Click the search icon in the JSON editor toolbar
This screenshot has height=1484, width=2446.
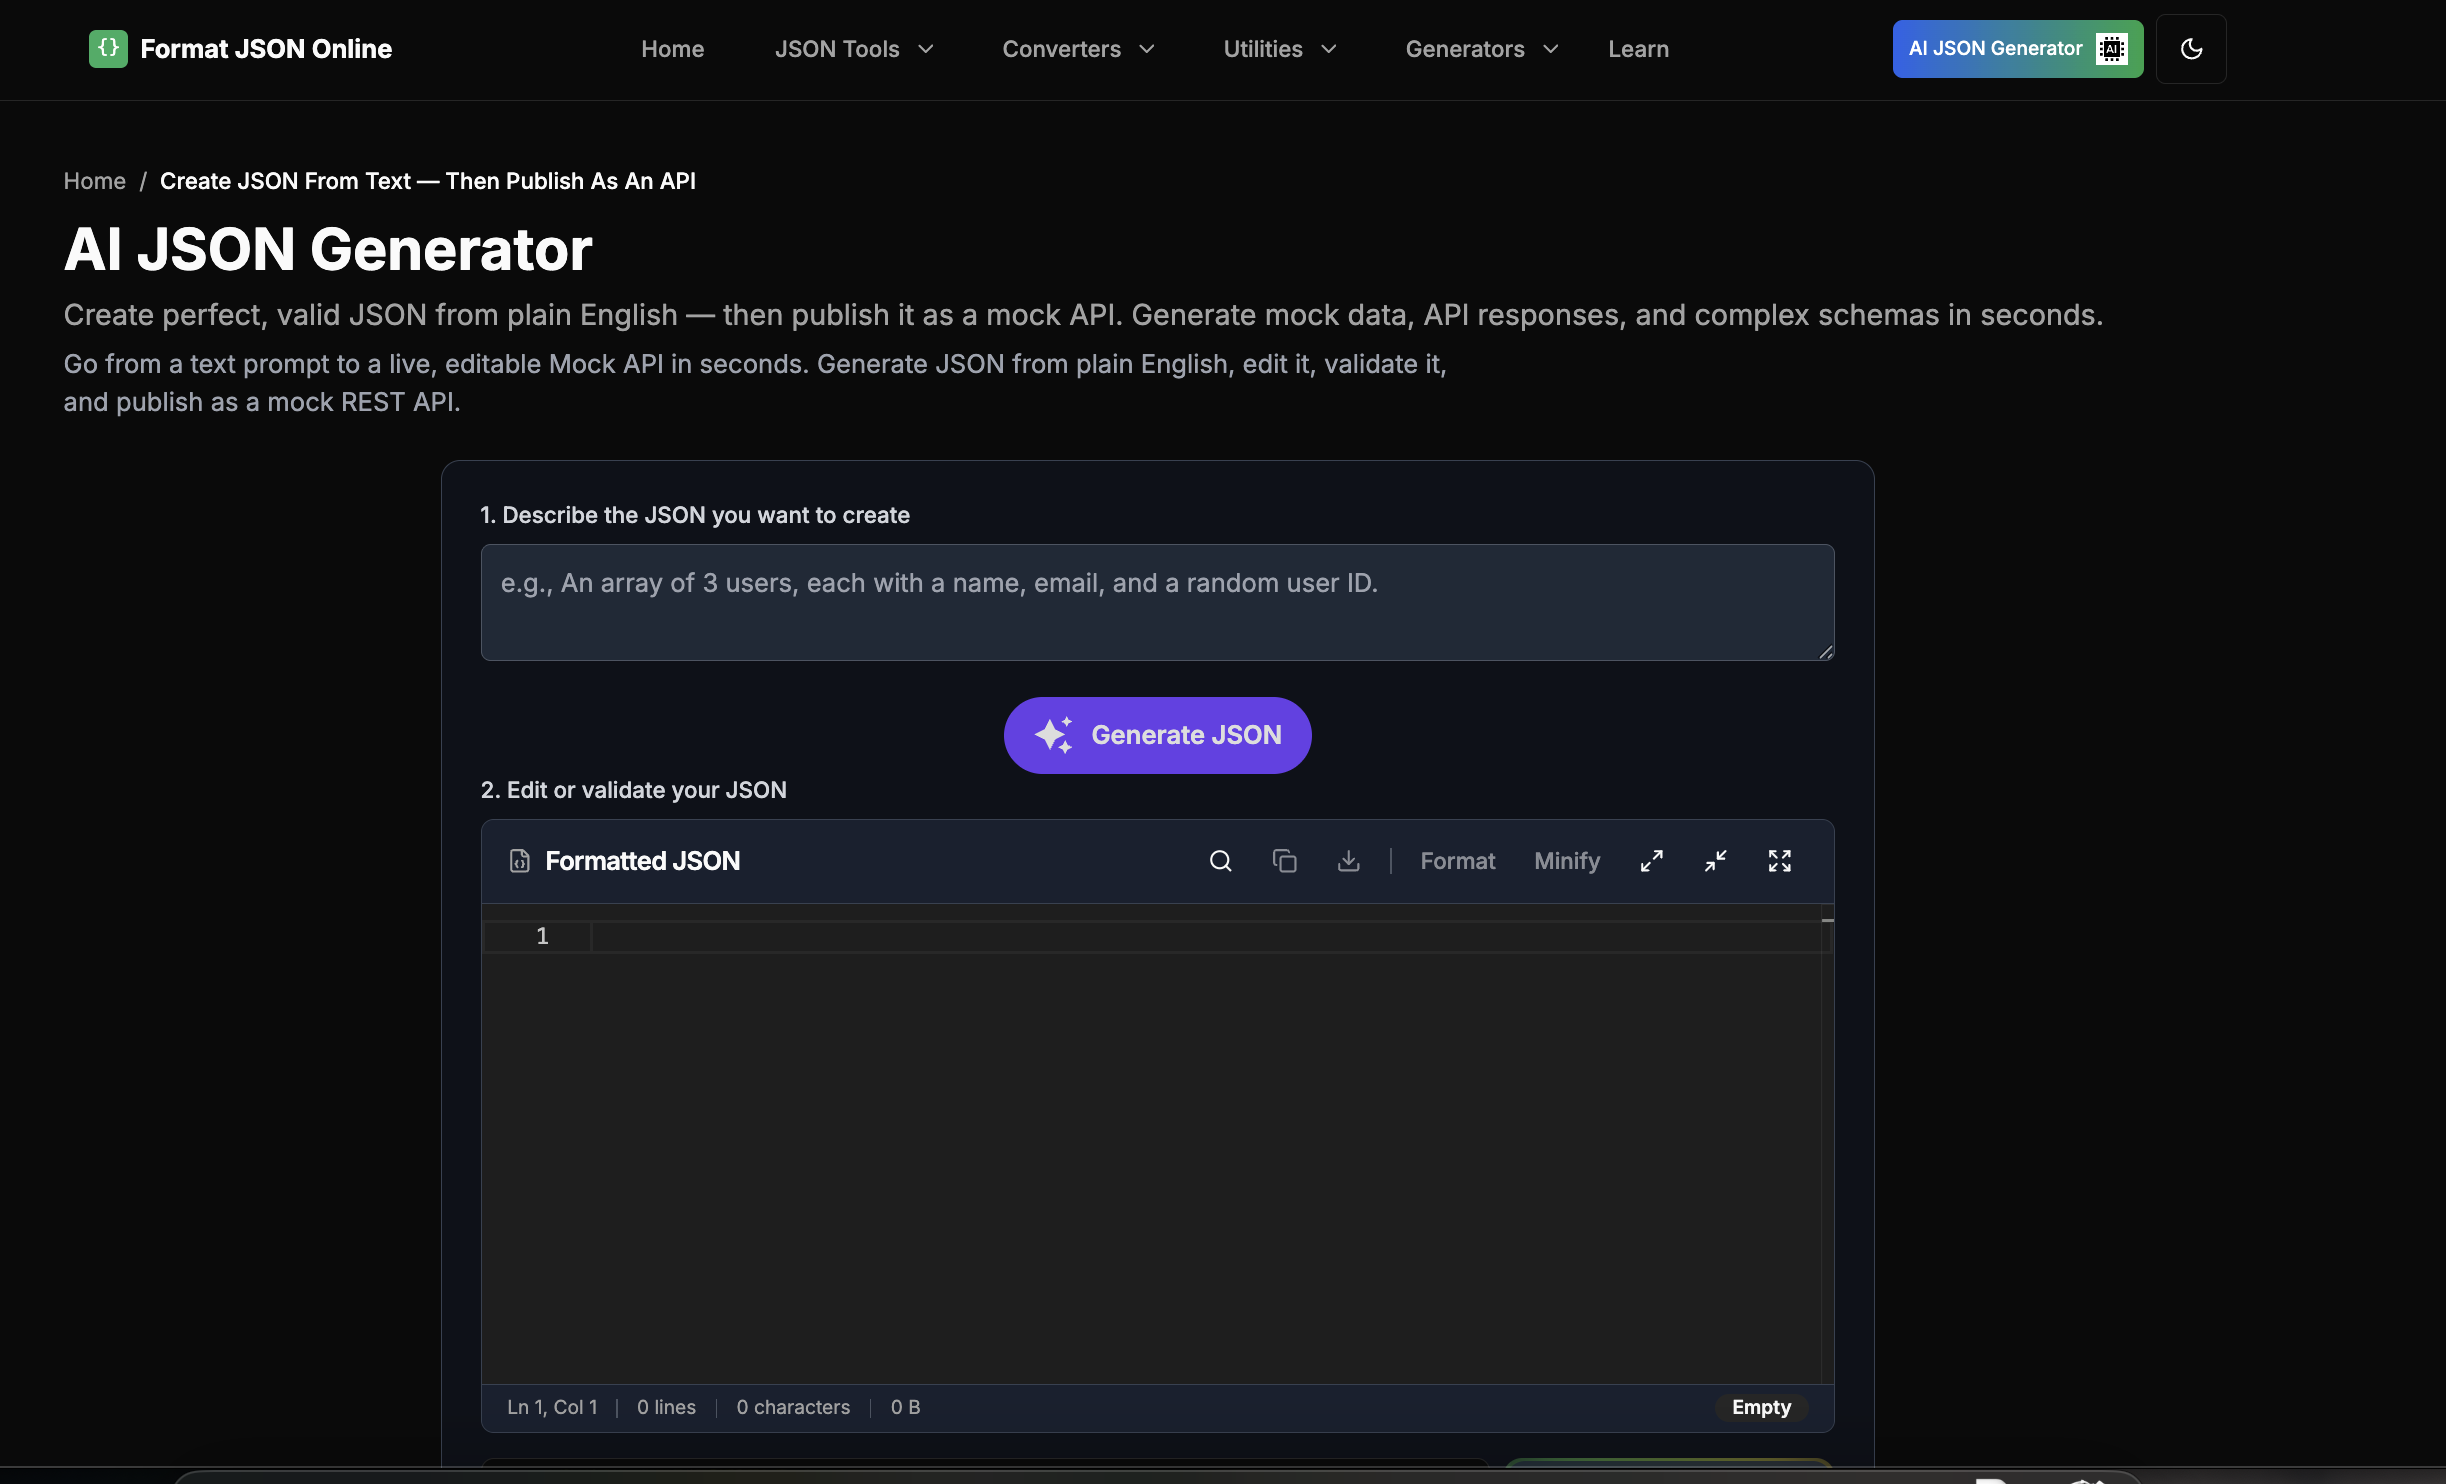[1219, 860]
